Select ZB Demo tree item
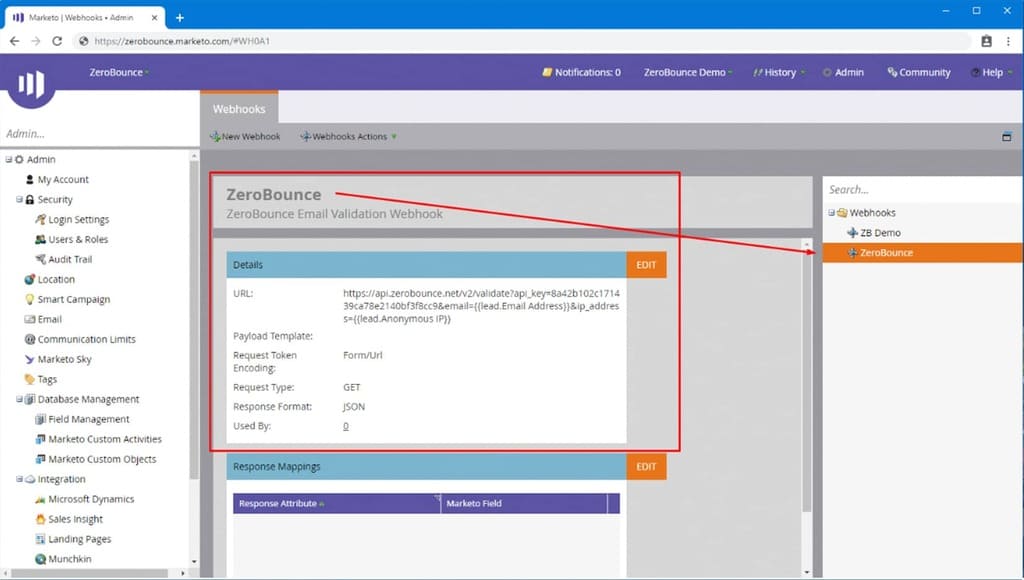 coord(880,233)
